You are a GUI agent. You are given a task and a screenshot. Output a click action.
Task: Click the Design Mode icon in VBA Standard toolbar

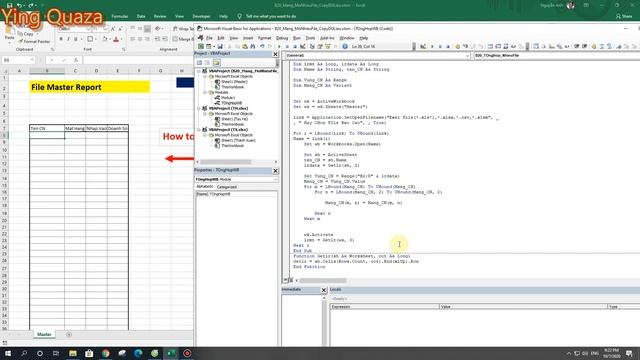point(302,47)
